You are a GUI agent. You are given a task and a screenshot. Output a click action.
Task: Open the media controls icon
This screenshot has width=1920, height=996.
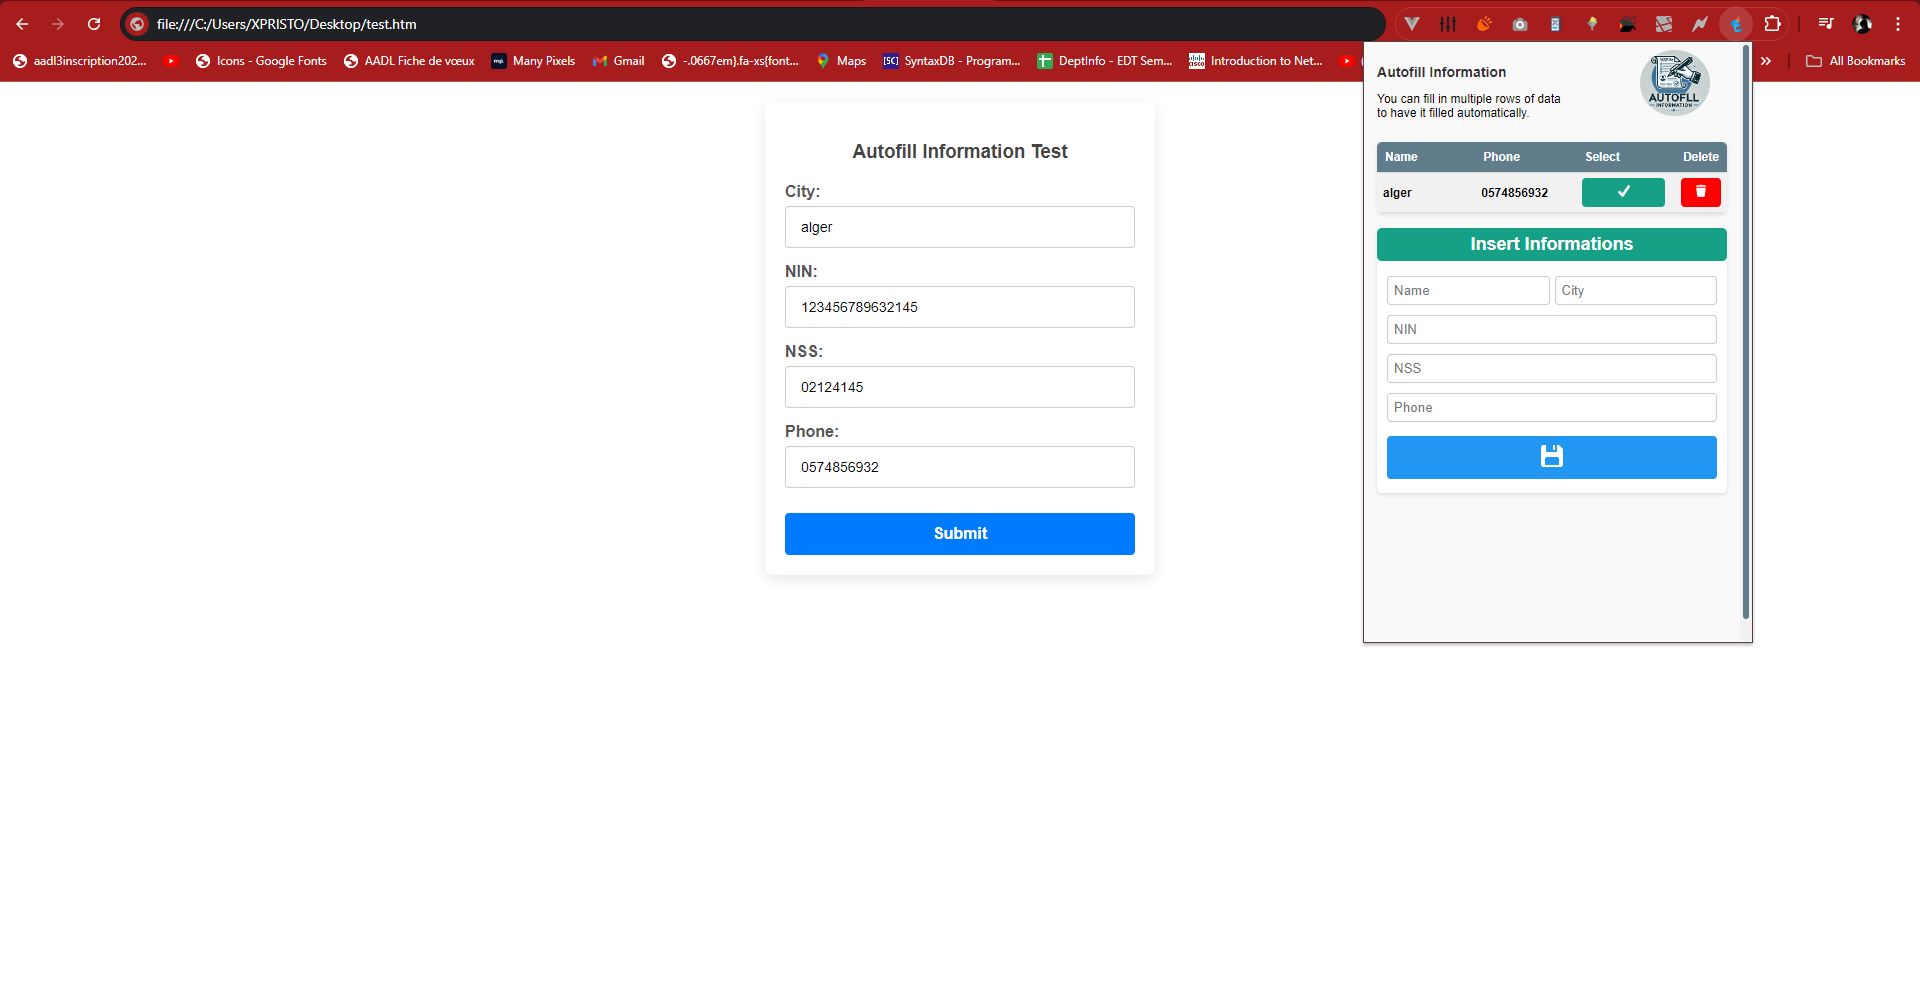[1826, 24]
